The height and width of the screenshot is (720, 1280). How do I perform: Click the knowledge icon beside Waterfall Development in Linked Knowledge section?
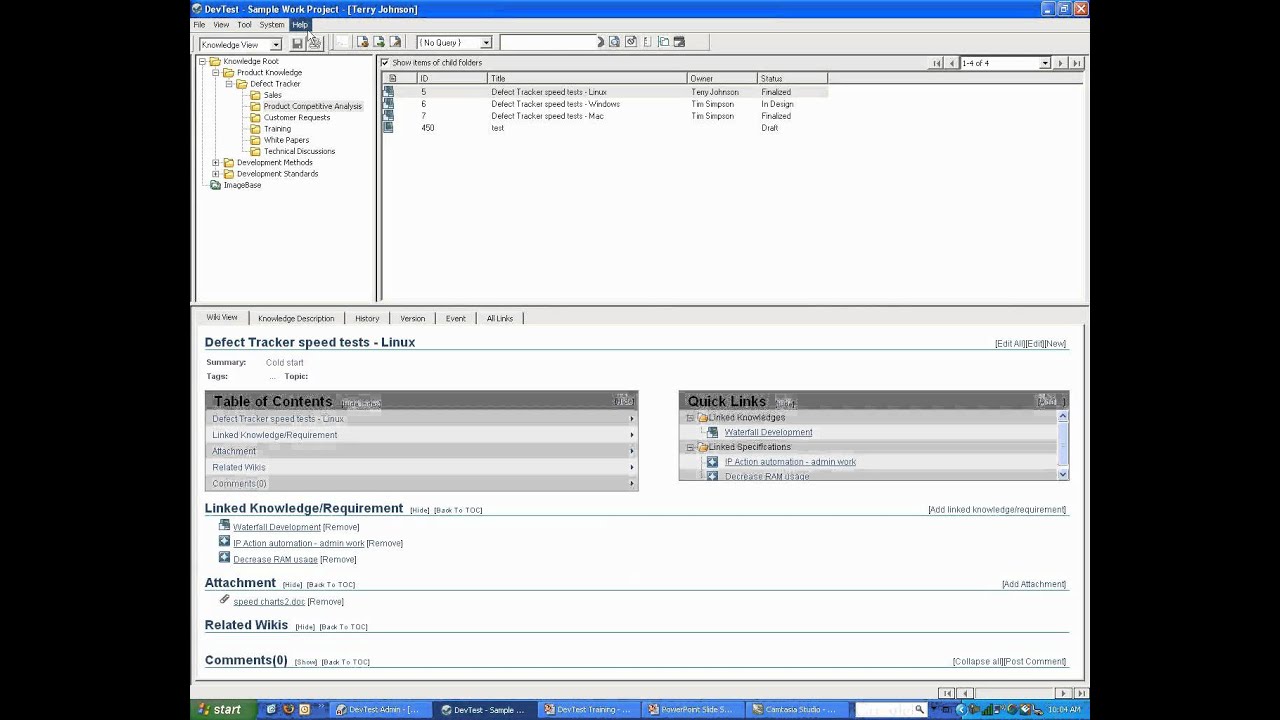click(224, 526)
